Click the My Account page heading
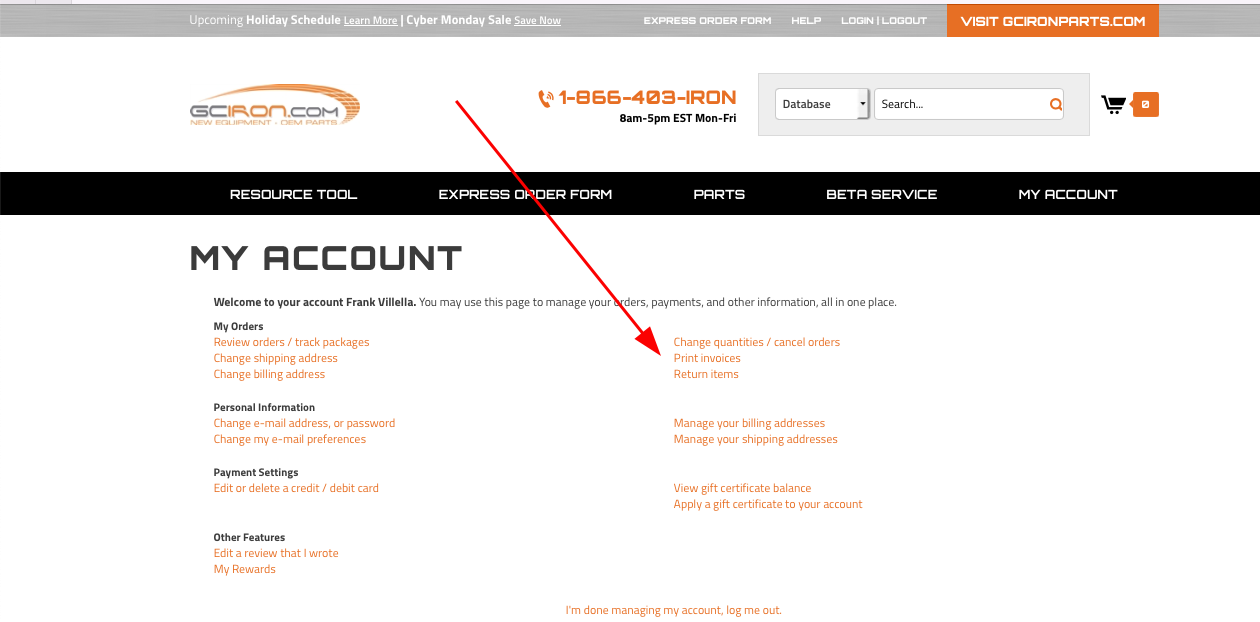Viewport: 1260px width, 622px height. 326,259
